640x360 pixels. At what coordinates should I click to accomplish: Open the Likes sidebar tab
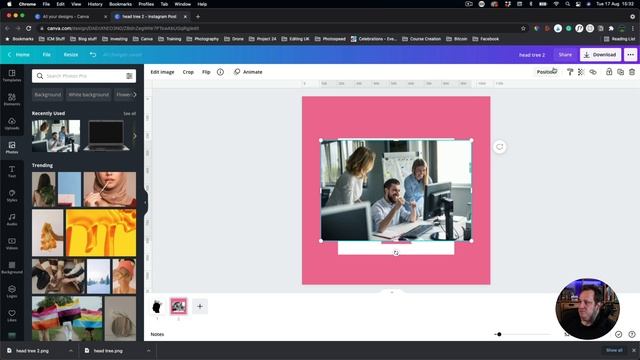12,316
